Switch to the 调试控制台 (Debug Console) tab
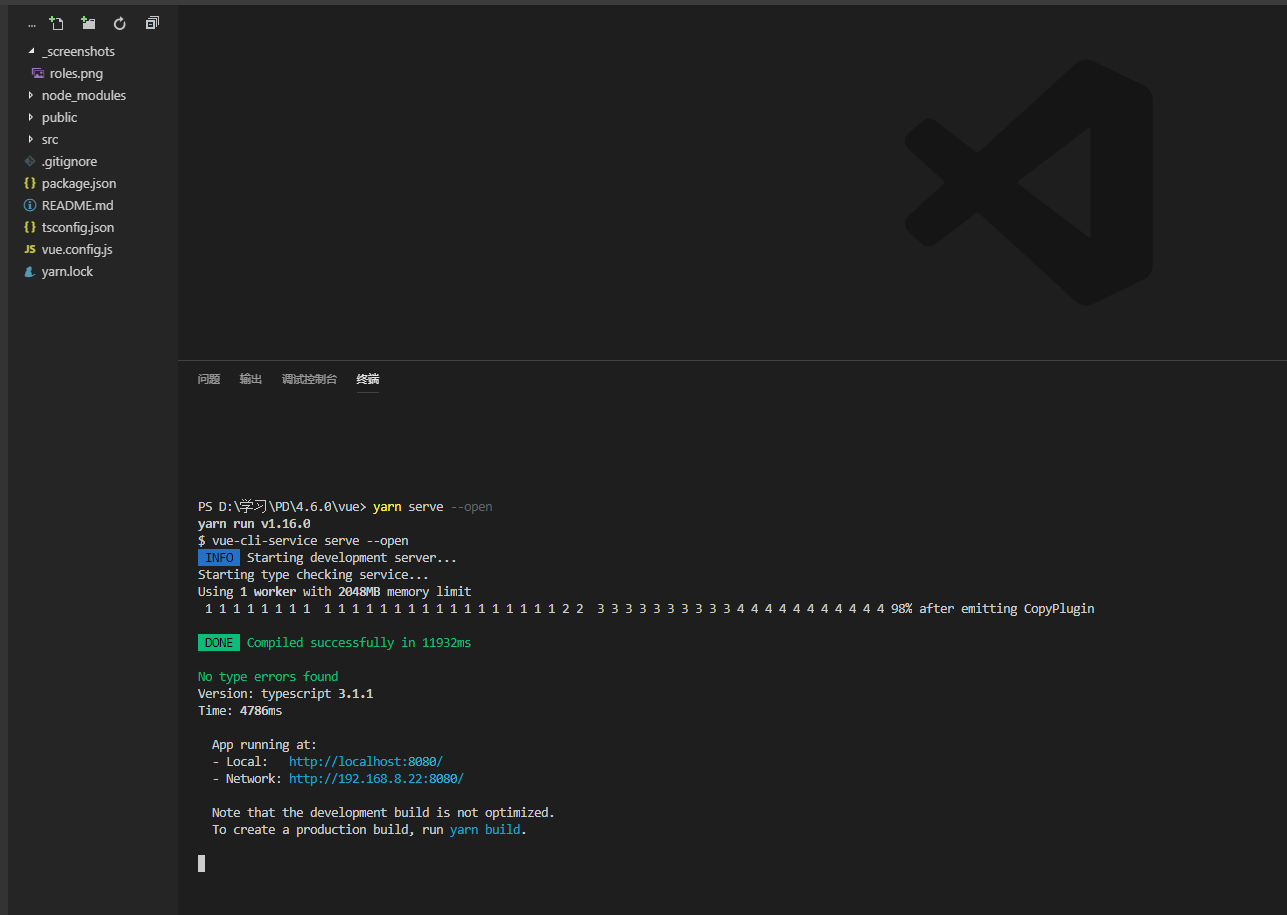The height and width of the screenshot is (915, 1287). [x=309, y=379]
